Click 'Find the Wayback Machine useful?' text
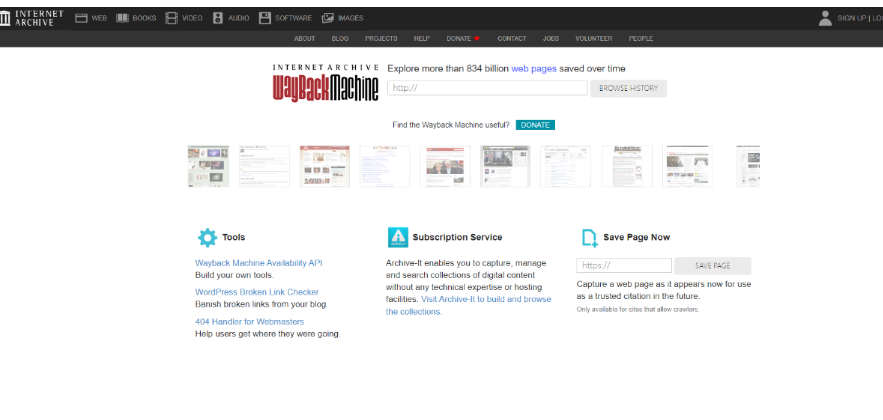 [x=451, y=125]
